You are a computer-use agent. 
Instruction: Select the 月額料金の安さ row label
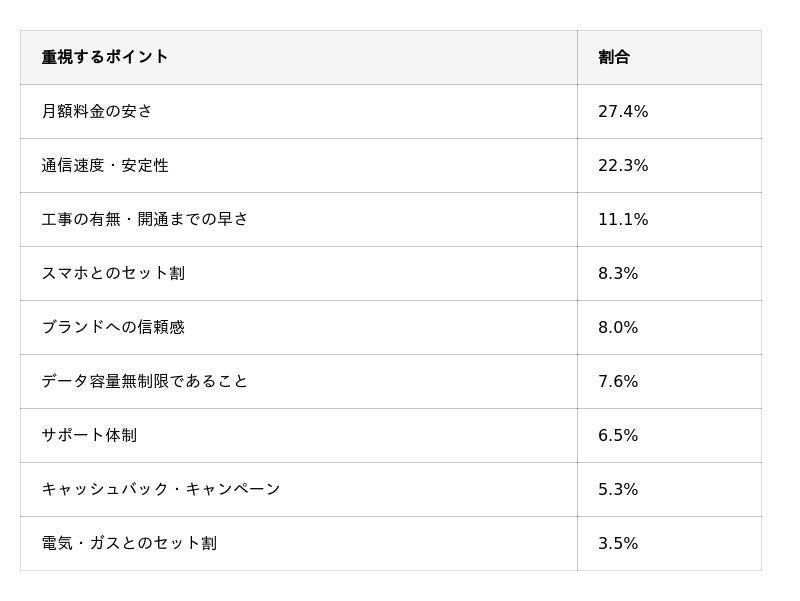pos(299,111)
